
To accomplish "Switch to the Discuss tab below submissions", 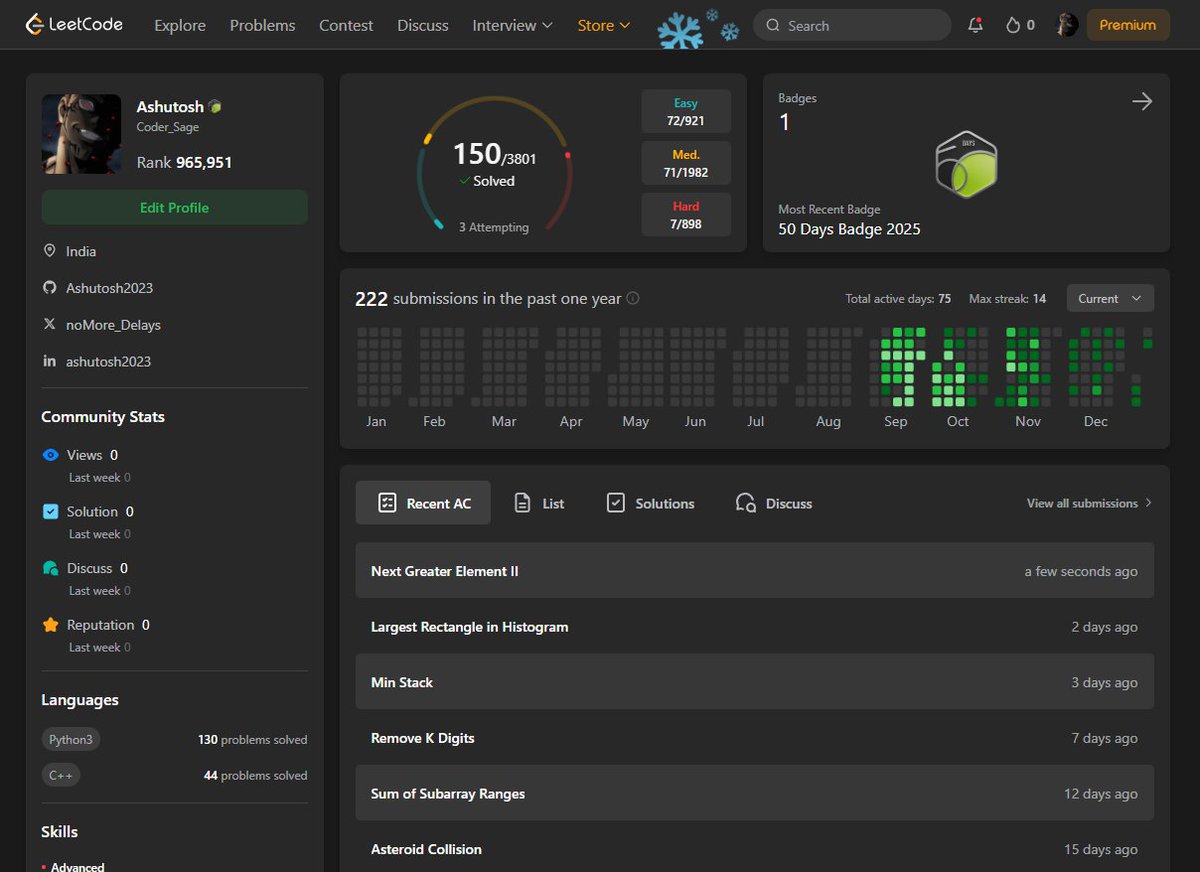I will [x=773, y=503].
